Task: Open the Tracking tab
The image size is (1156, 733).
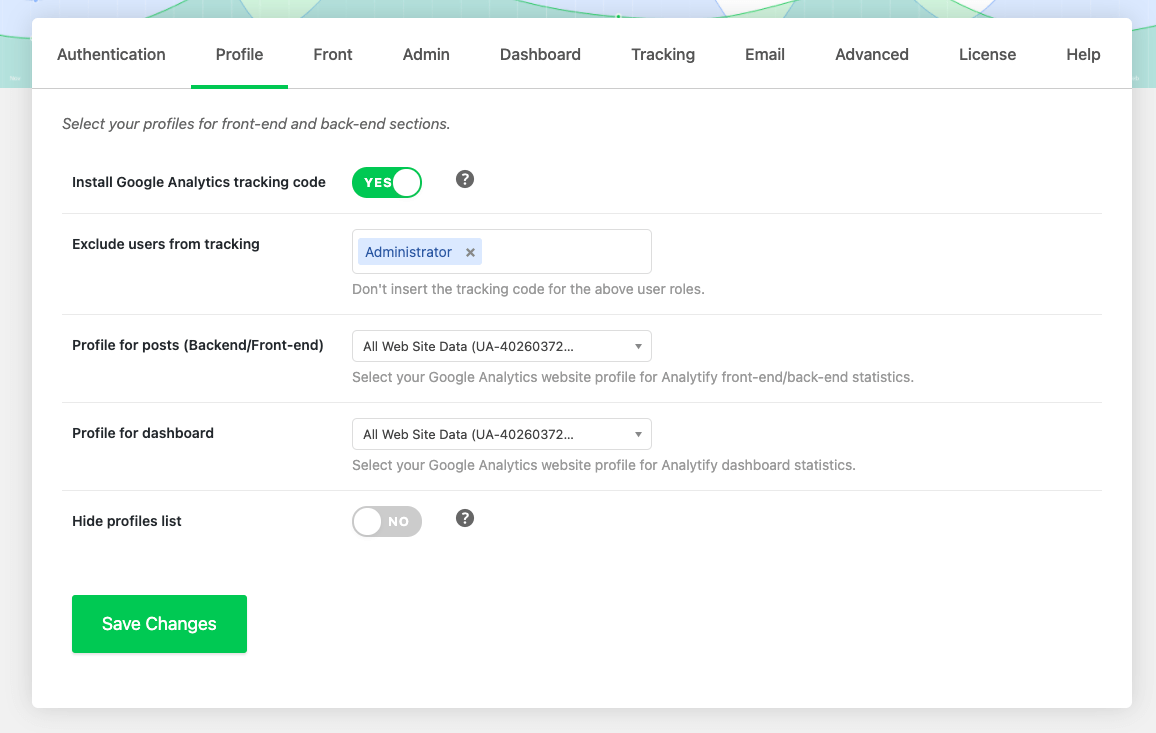Action: (x=663, y=55)
